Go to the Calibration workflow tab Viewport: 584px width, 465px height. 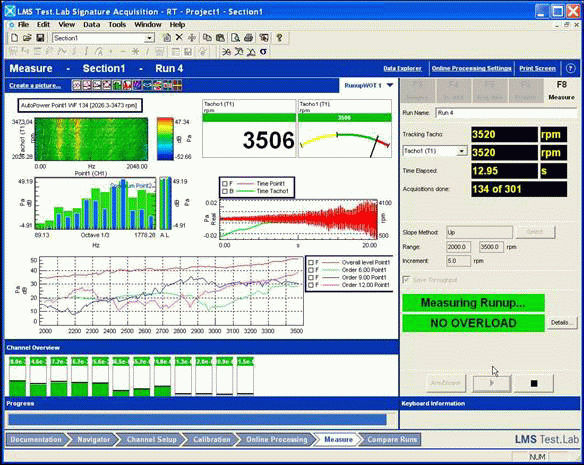pos(212,439)
